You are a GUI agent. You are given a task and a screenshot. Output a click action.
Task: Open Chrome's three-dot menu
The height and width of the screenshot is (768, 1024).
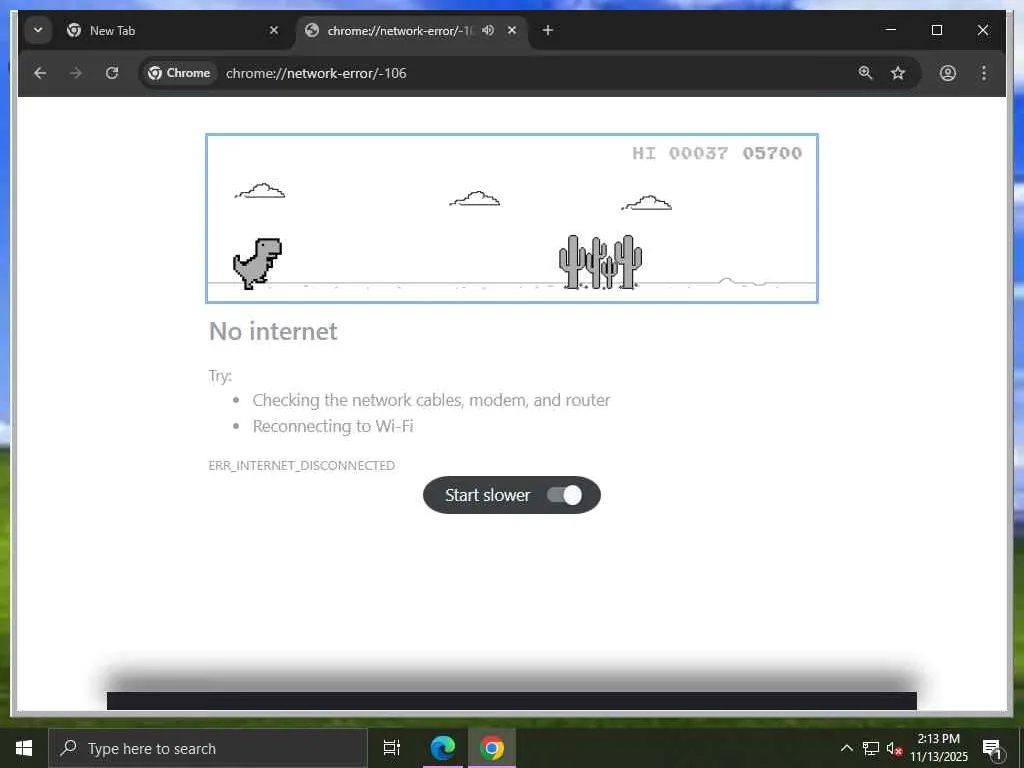[x=984, y=73]
